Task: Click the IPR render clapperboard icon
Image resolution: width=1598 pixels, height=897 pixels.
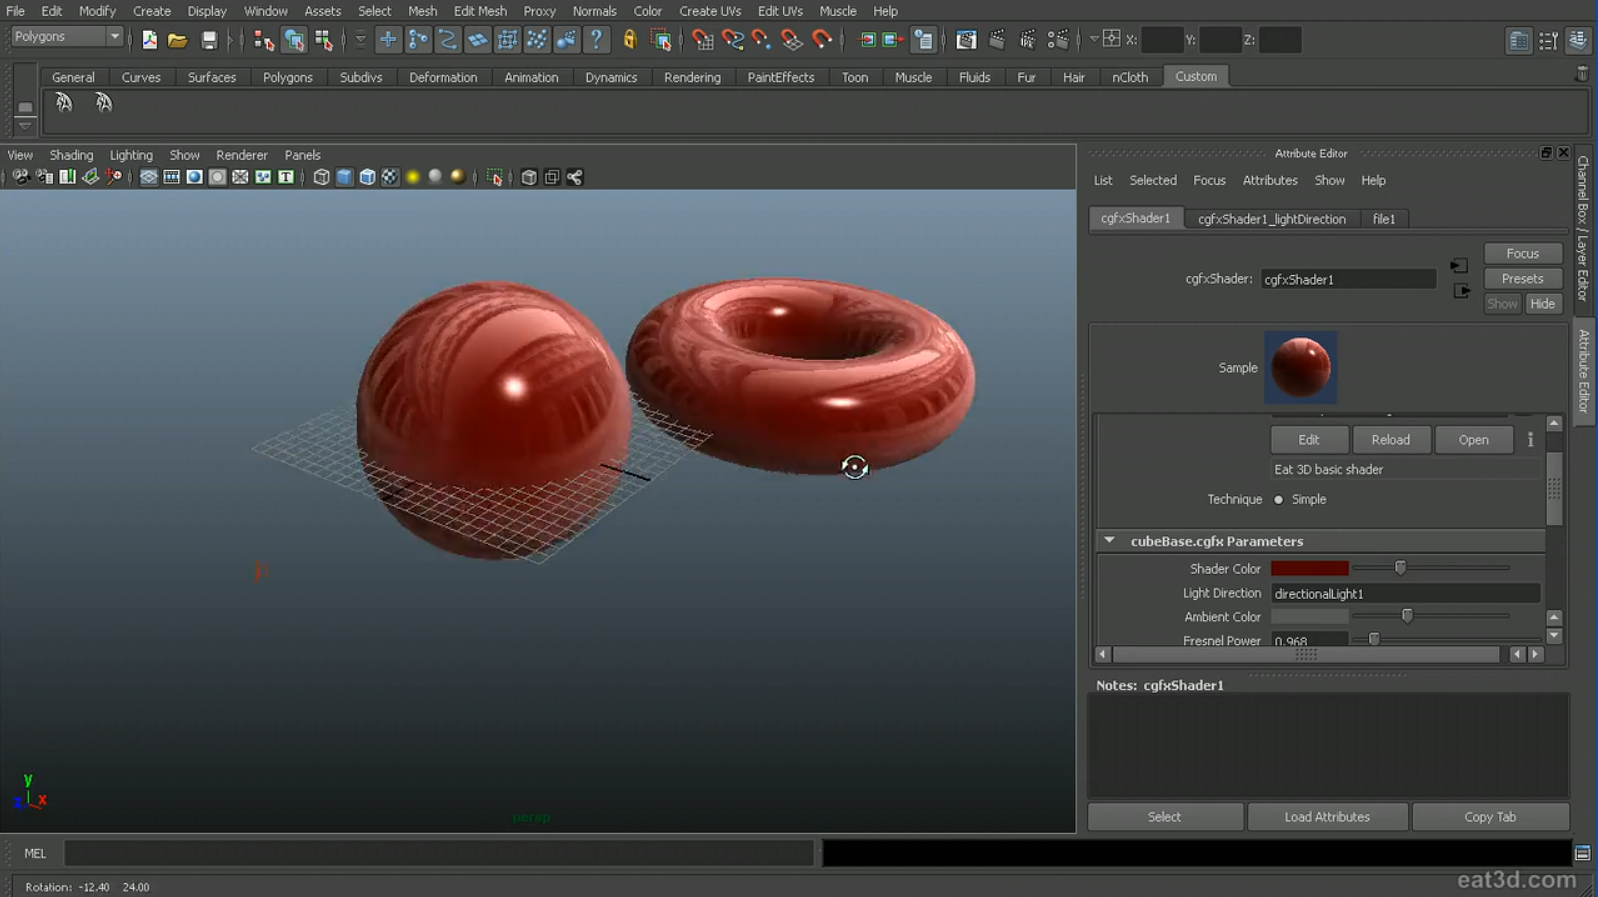Action: [1027, 40]
